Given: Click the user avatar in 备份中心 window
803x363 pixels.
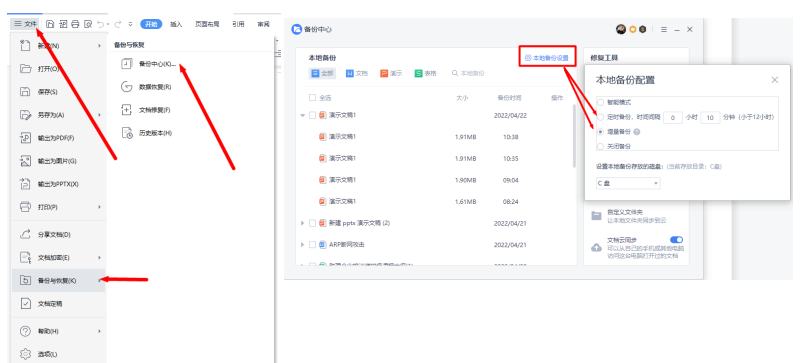Looking at the screenshot, I should point(621,29).
